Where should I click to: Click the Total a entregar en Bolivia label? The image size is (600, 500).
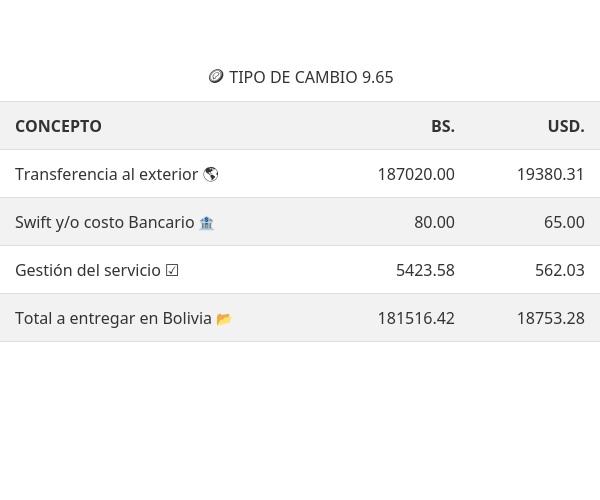coord(113,318)
